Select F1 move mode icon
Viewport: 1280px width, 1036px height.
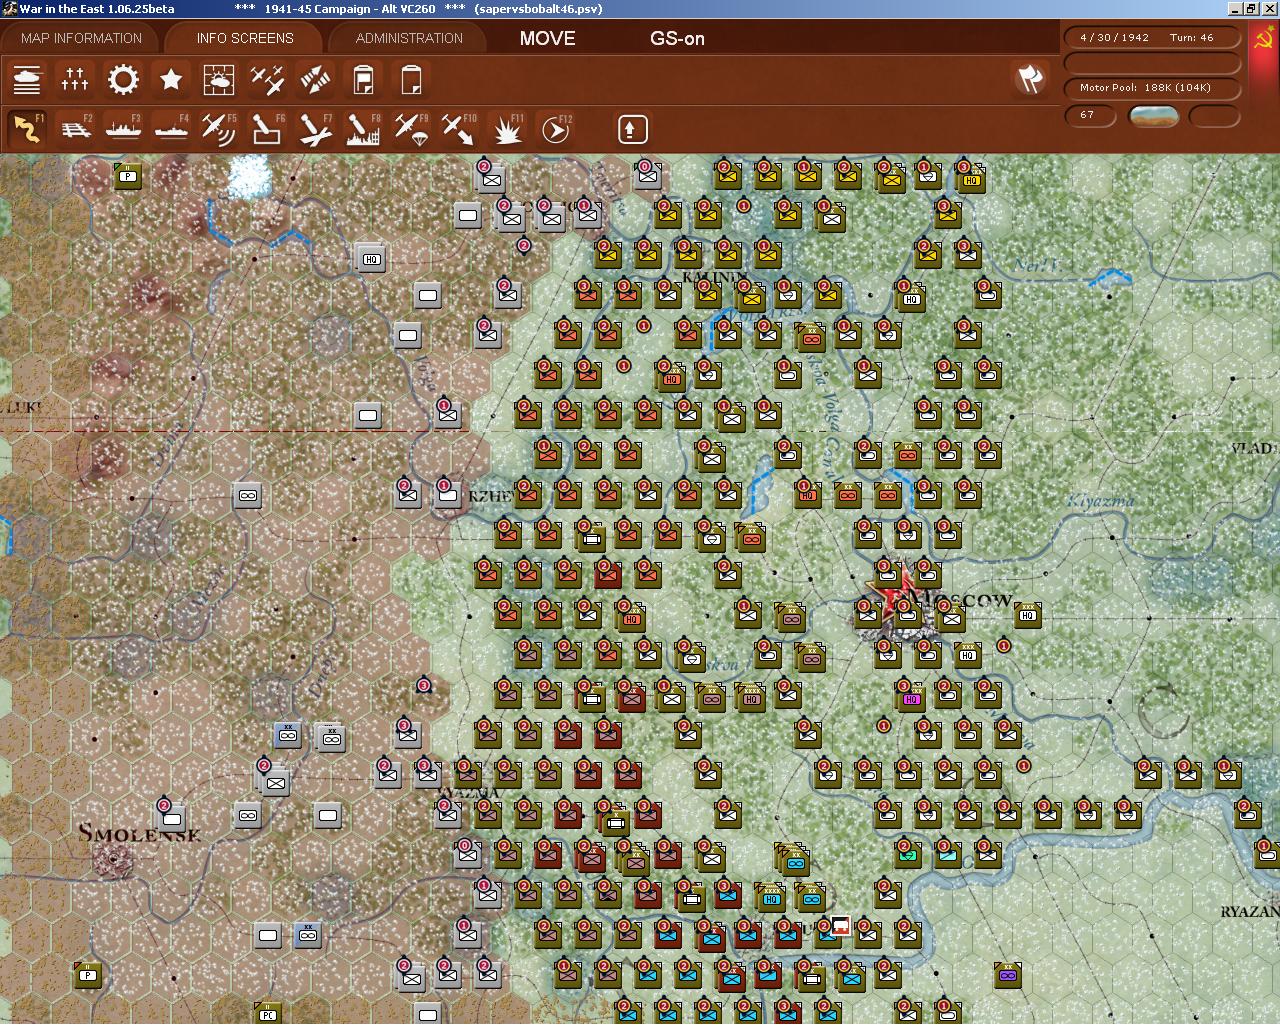point(27,129)
